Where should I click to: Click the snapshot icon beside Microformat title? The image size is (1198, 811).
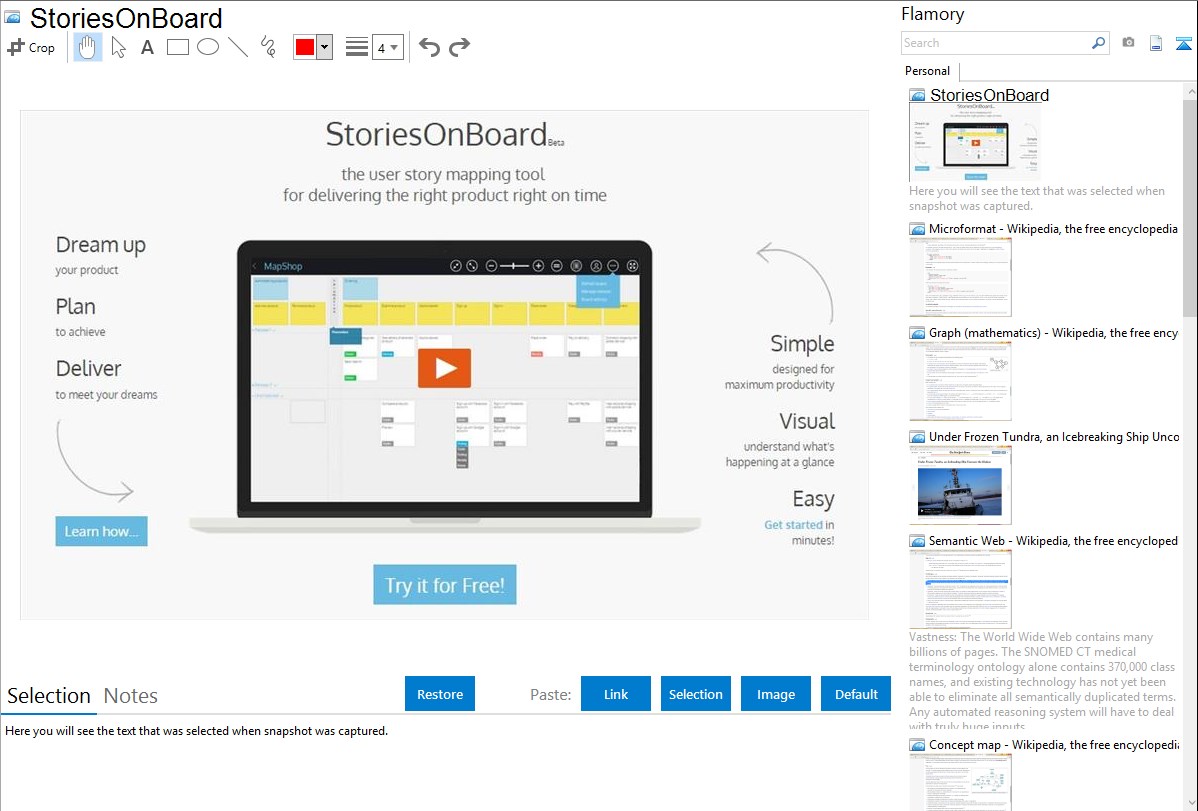pos(917,229)
